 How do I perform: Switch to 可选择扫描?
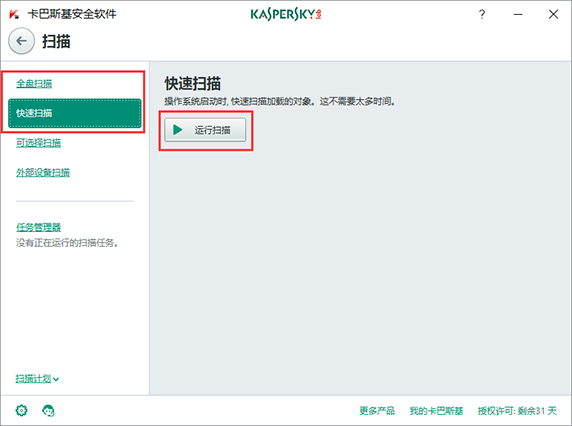tap(38, 143)
